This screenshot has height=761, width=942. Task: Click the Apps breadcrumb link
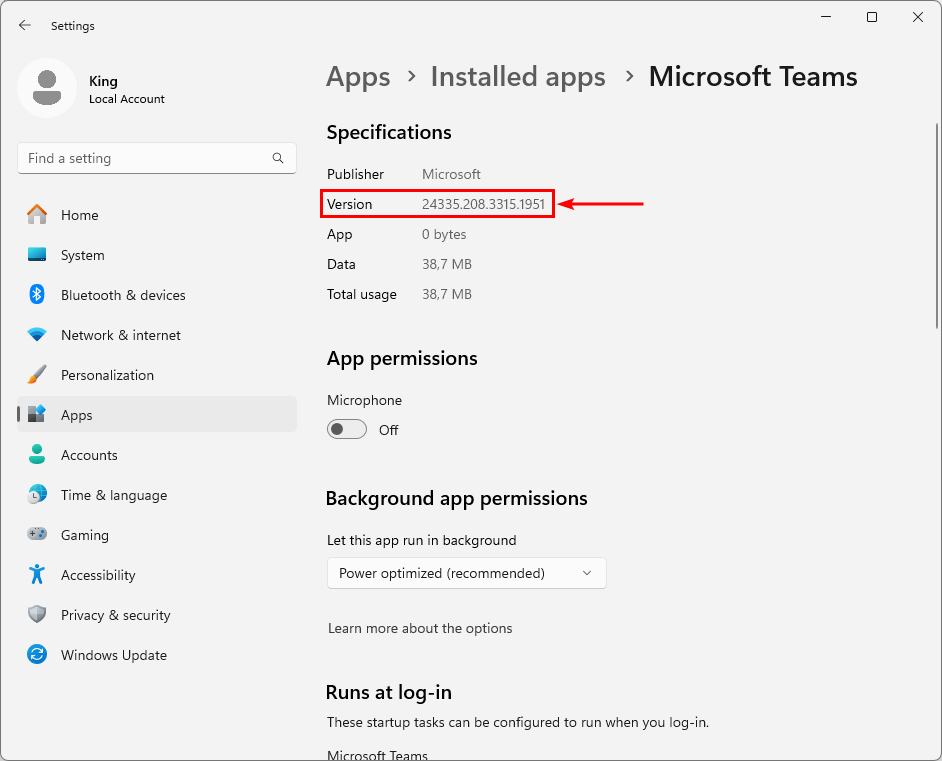click(x=358, y=77)
